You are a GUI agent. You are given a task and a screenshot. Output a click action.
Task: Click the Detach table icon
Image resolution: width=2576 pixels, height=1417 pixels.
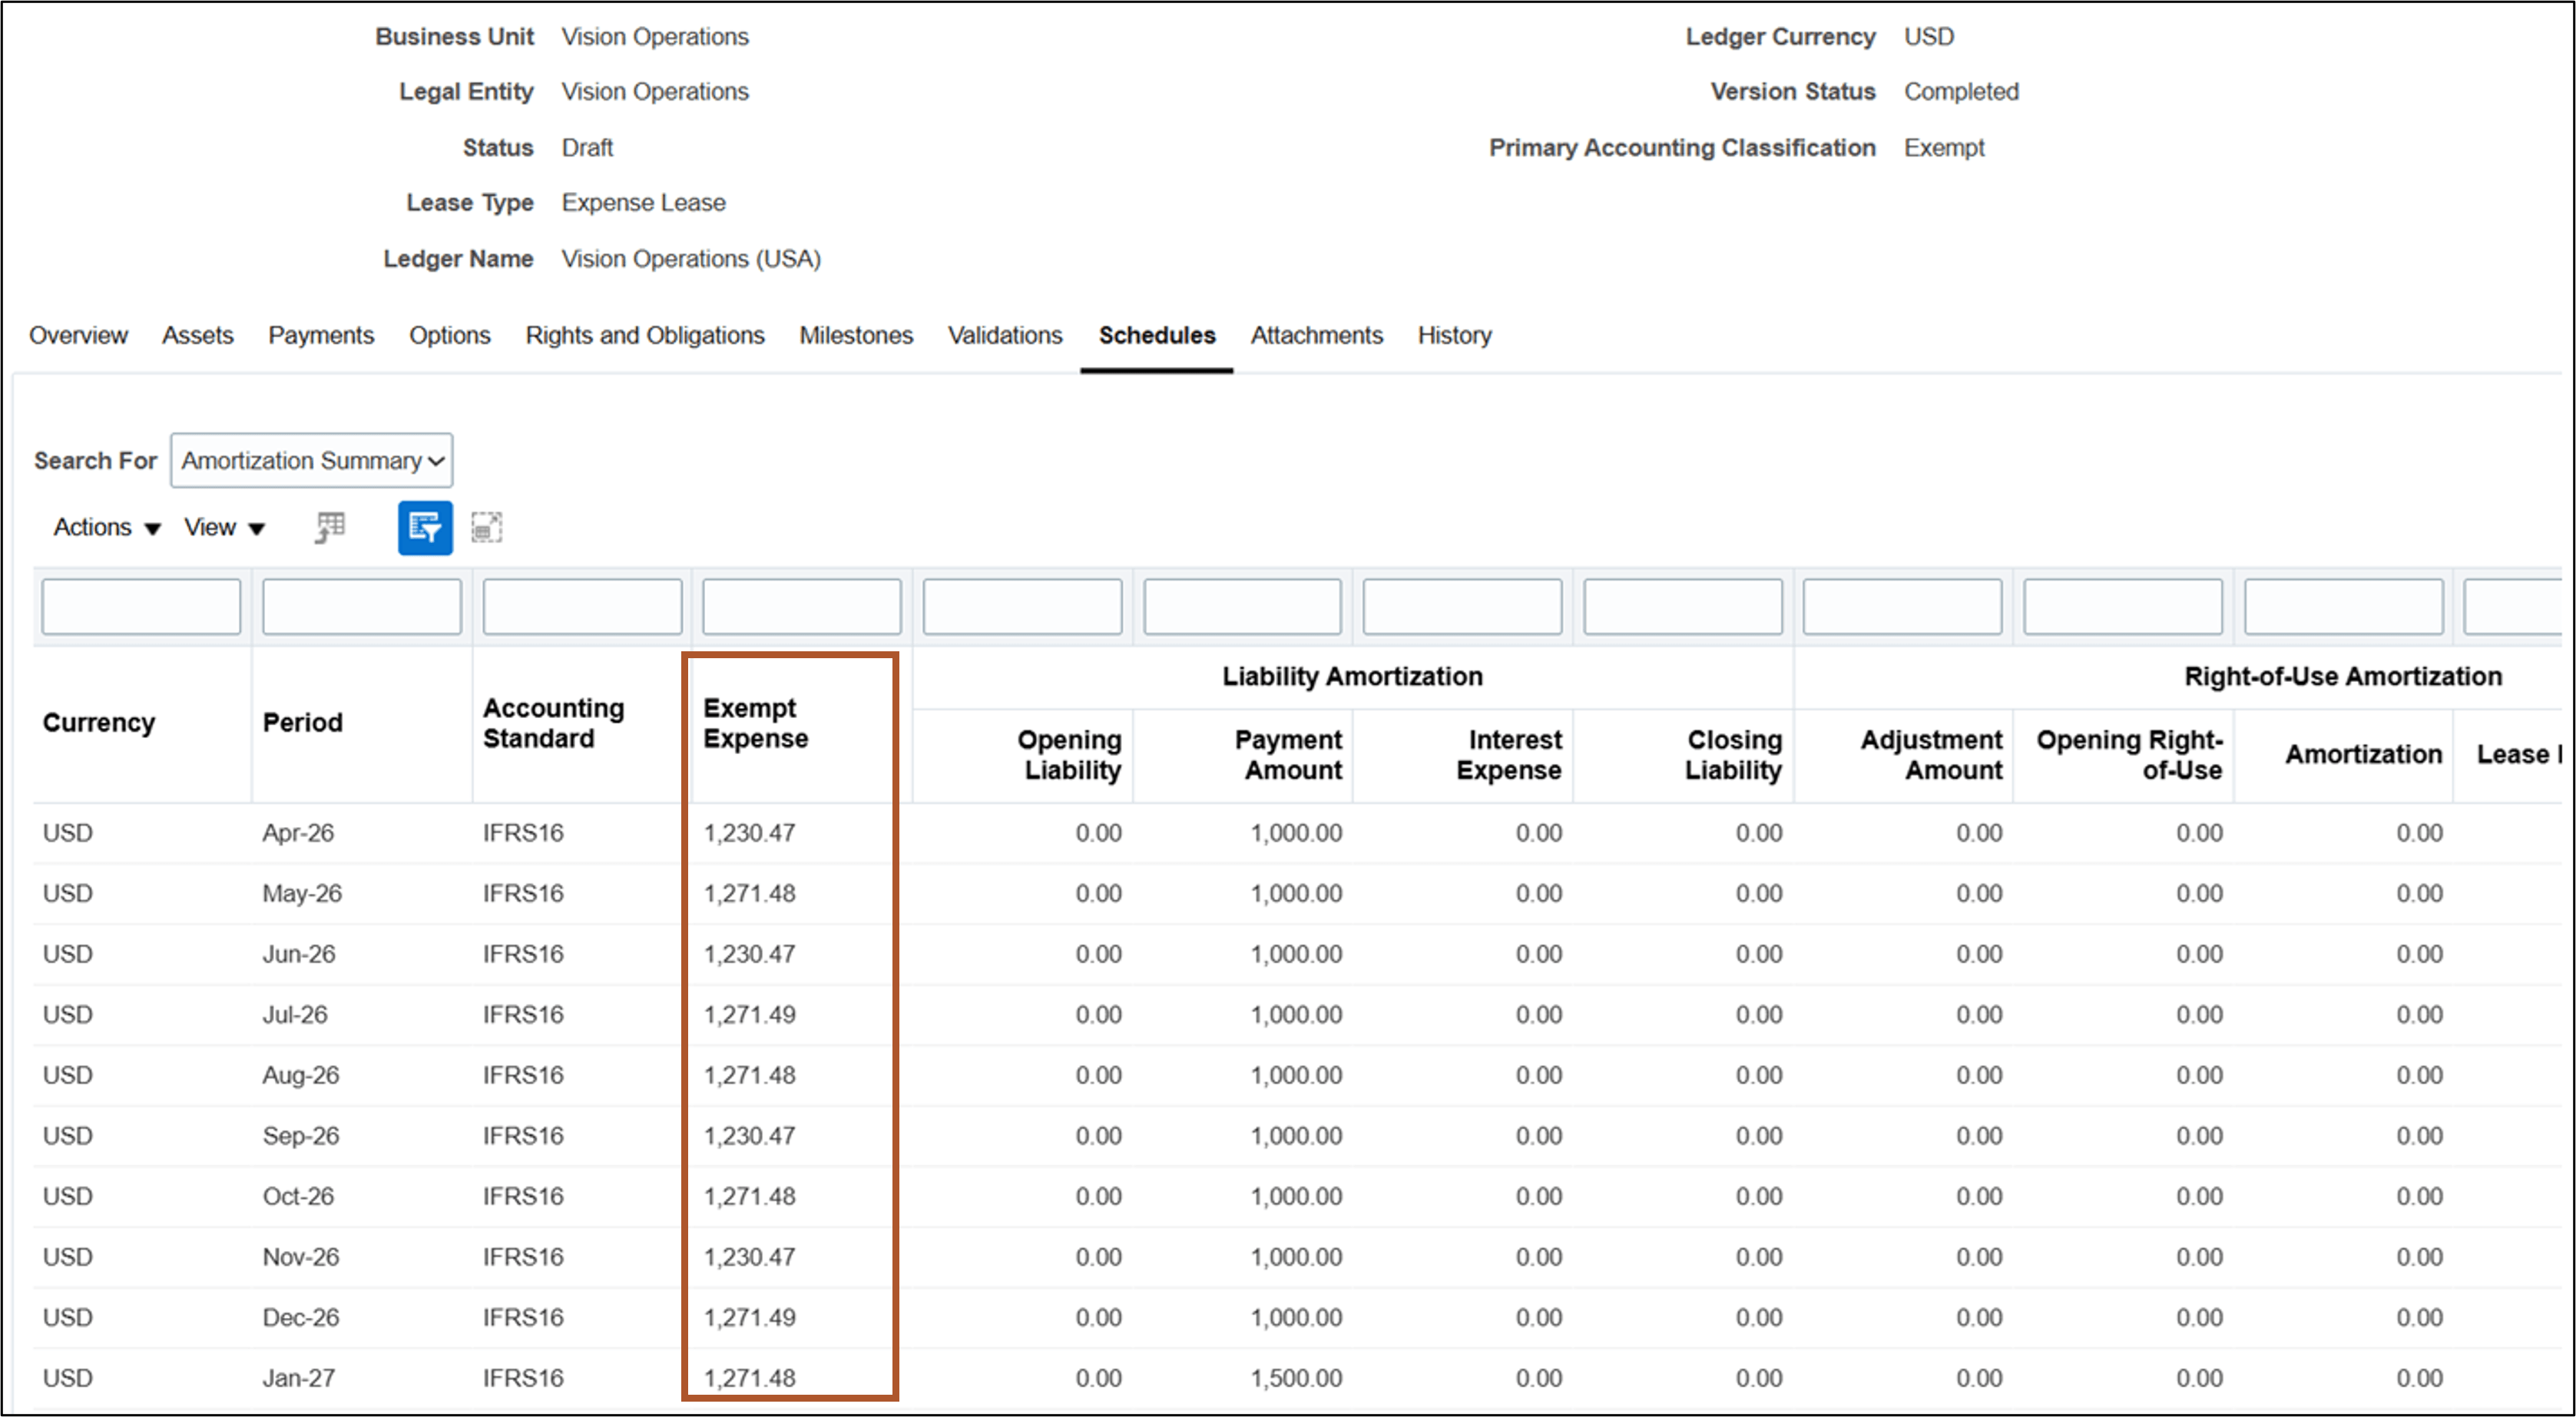point(487,527)
